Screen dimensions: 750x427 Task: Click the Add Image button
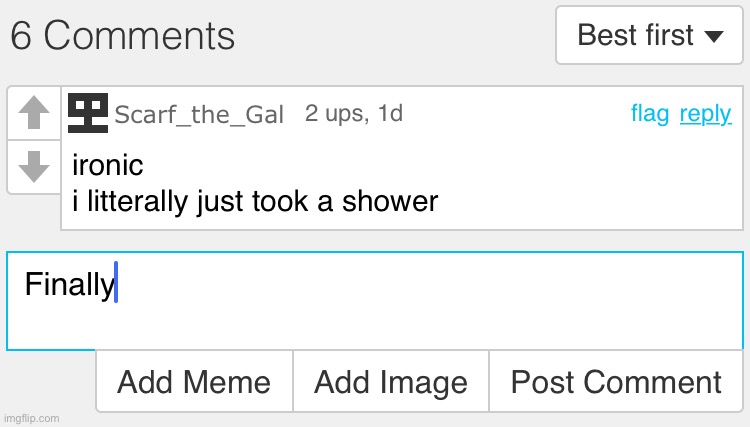tap(391, 381)
